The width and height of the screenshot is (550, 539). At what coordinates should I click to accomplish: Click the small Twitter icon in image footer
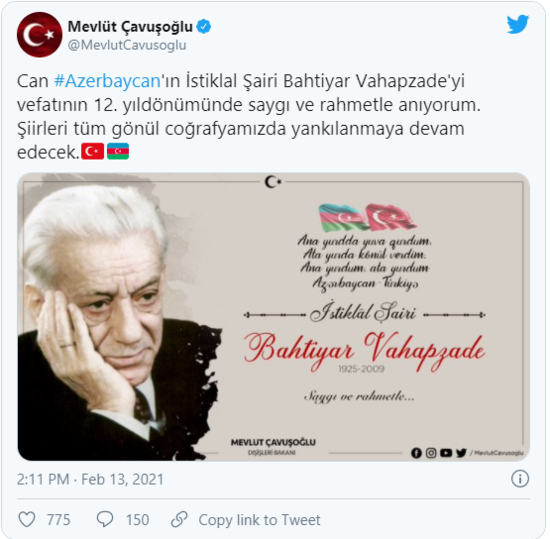[461, 453]
